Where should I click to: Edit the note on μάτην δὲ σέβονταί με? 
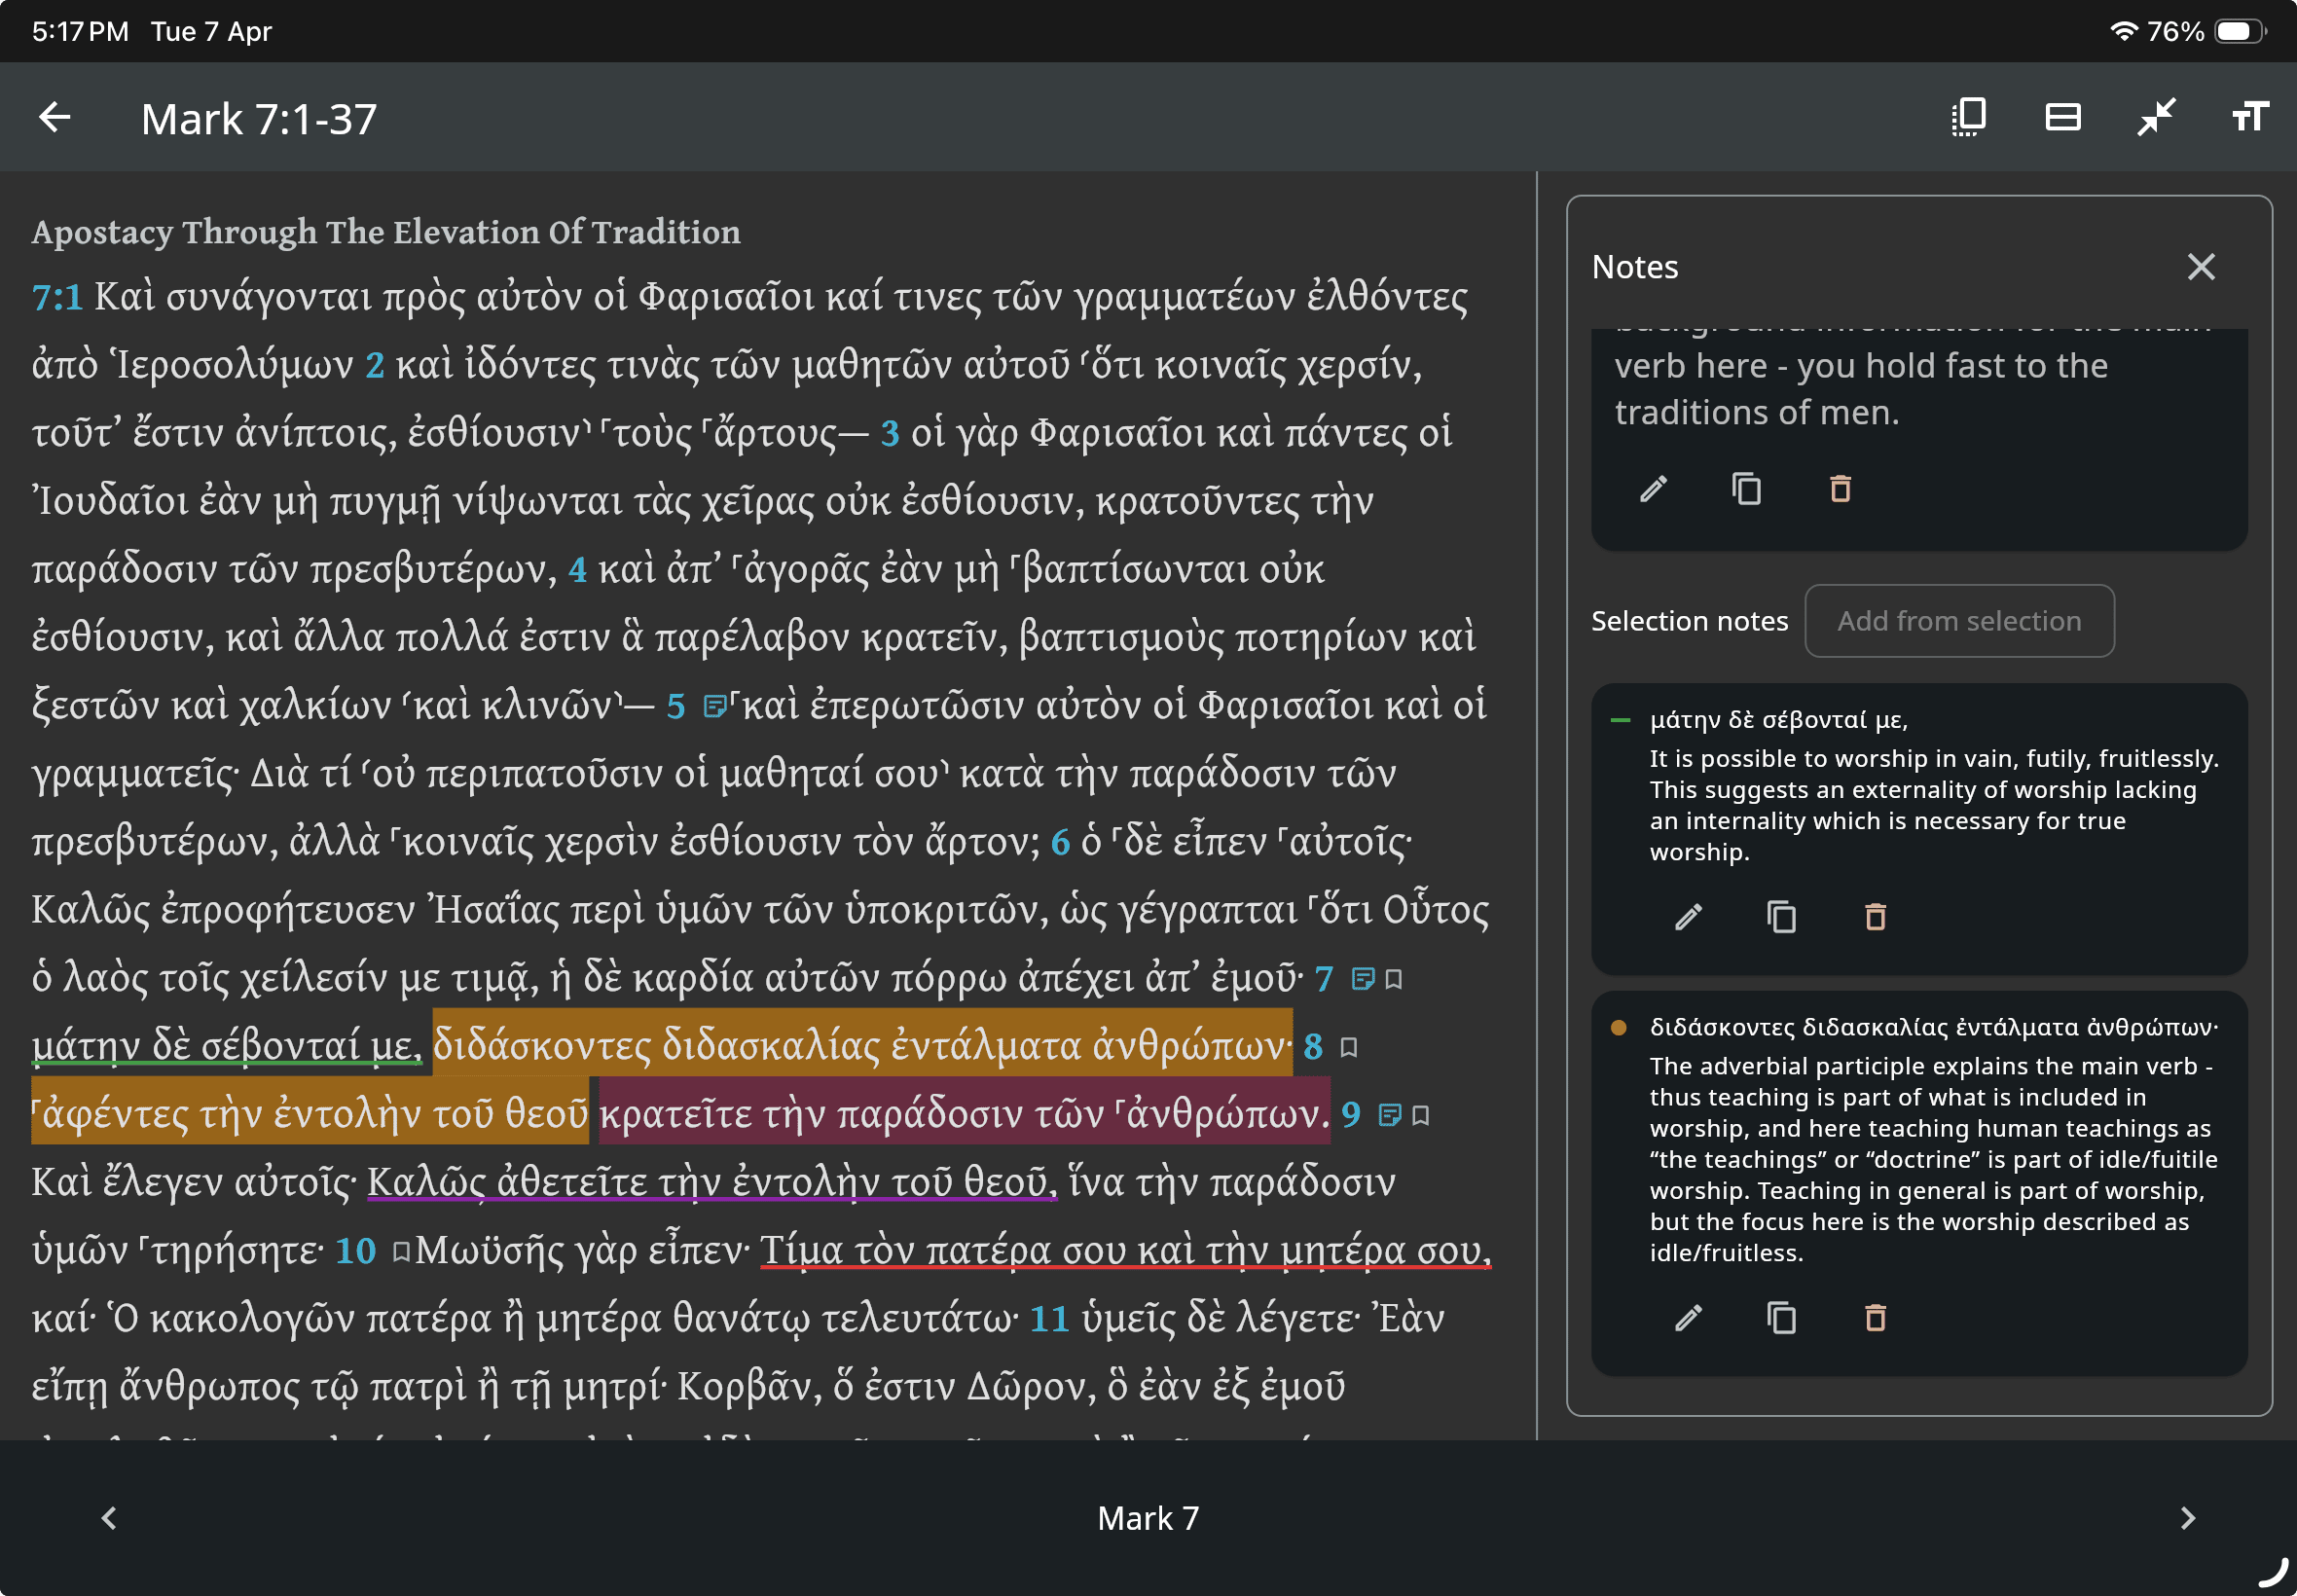point(1688,916)
